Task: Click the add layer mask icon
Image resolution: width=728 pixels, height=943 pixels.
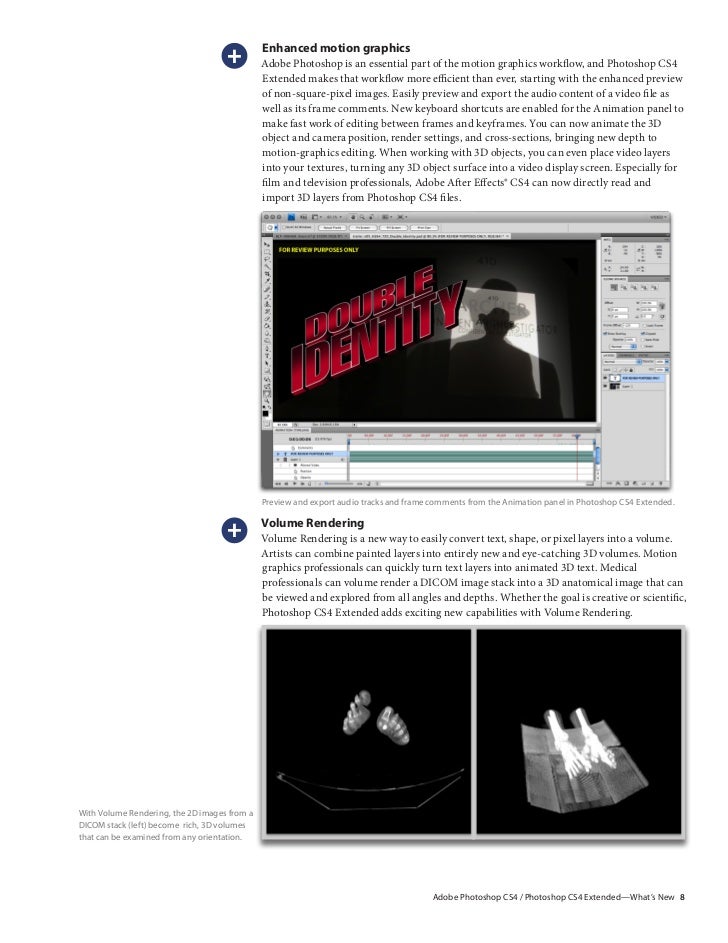Action: tap(626, 483)
